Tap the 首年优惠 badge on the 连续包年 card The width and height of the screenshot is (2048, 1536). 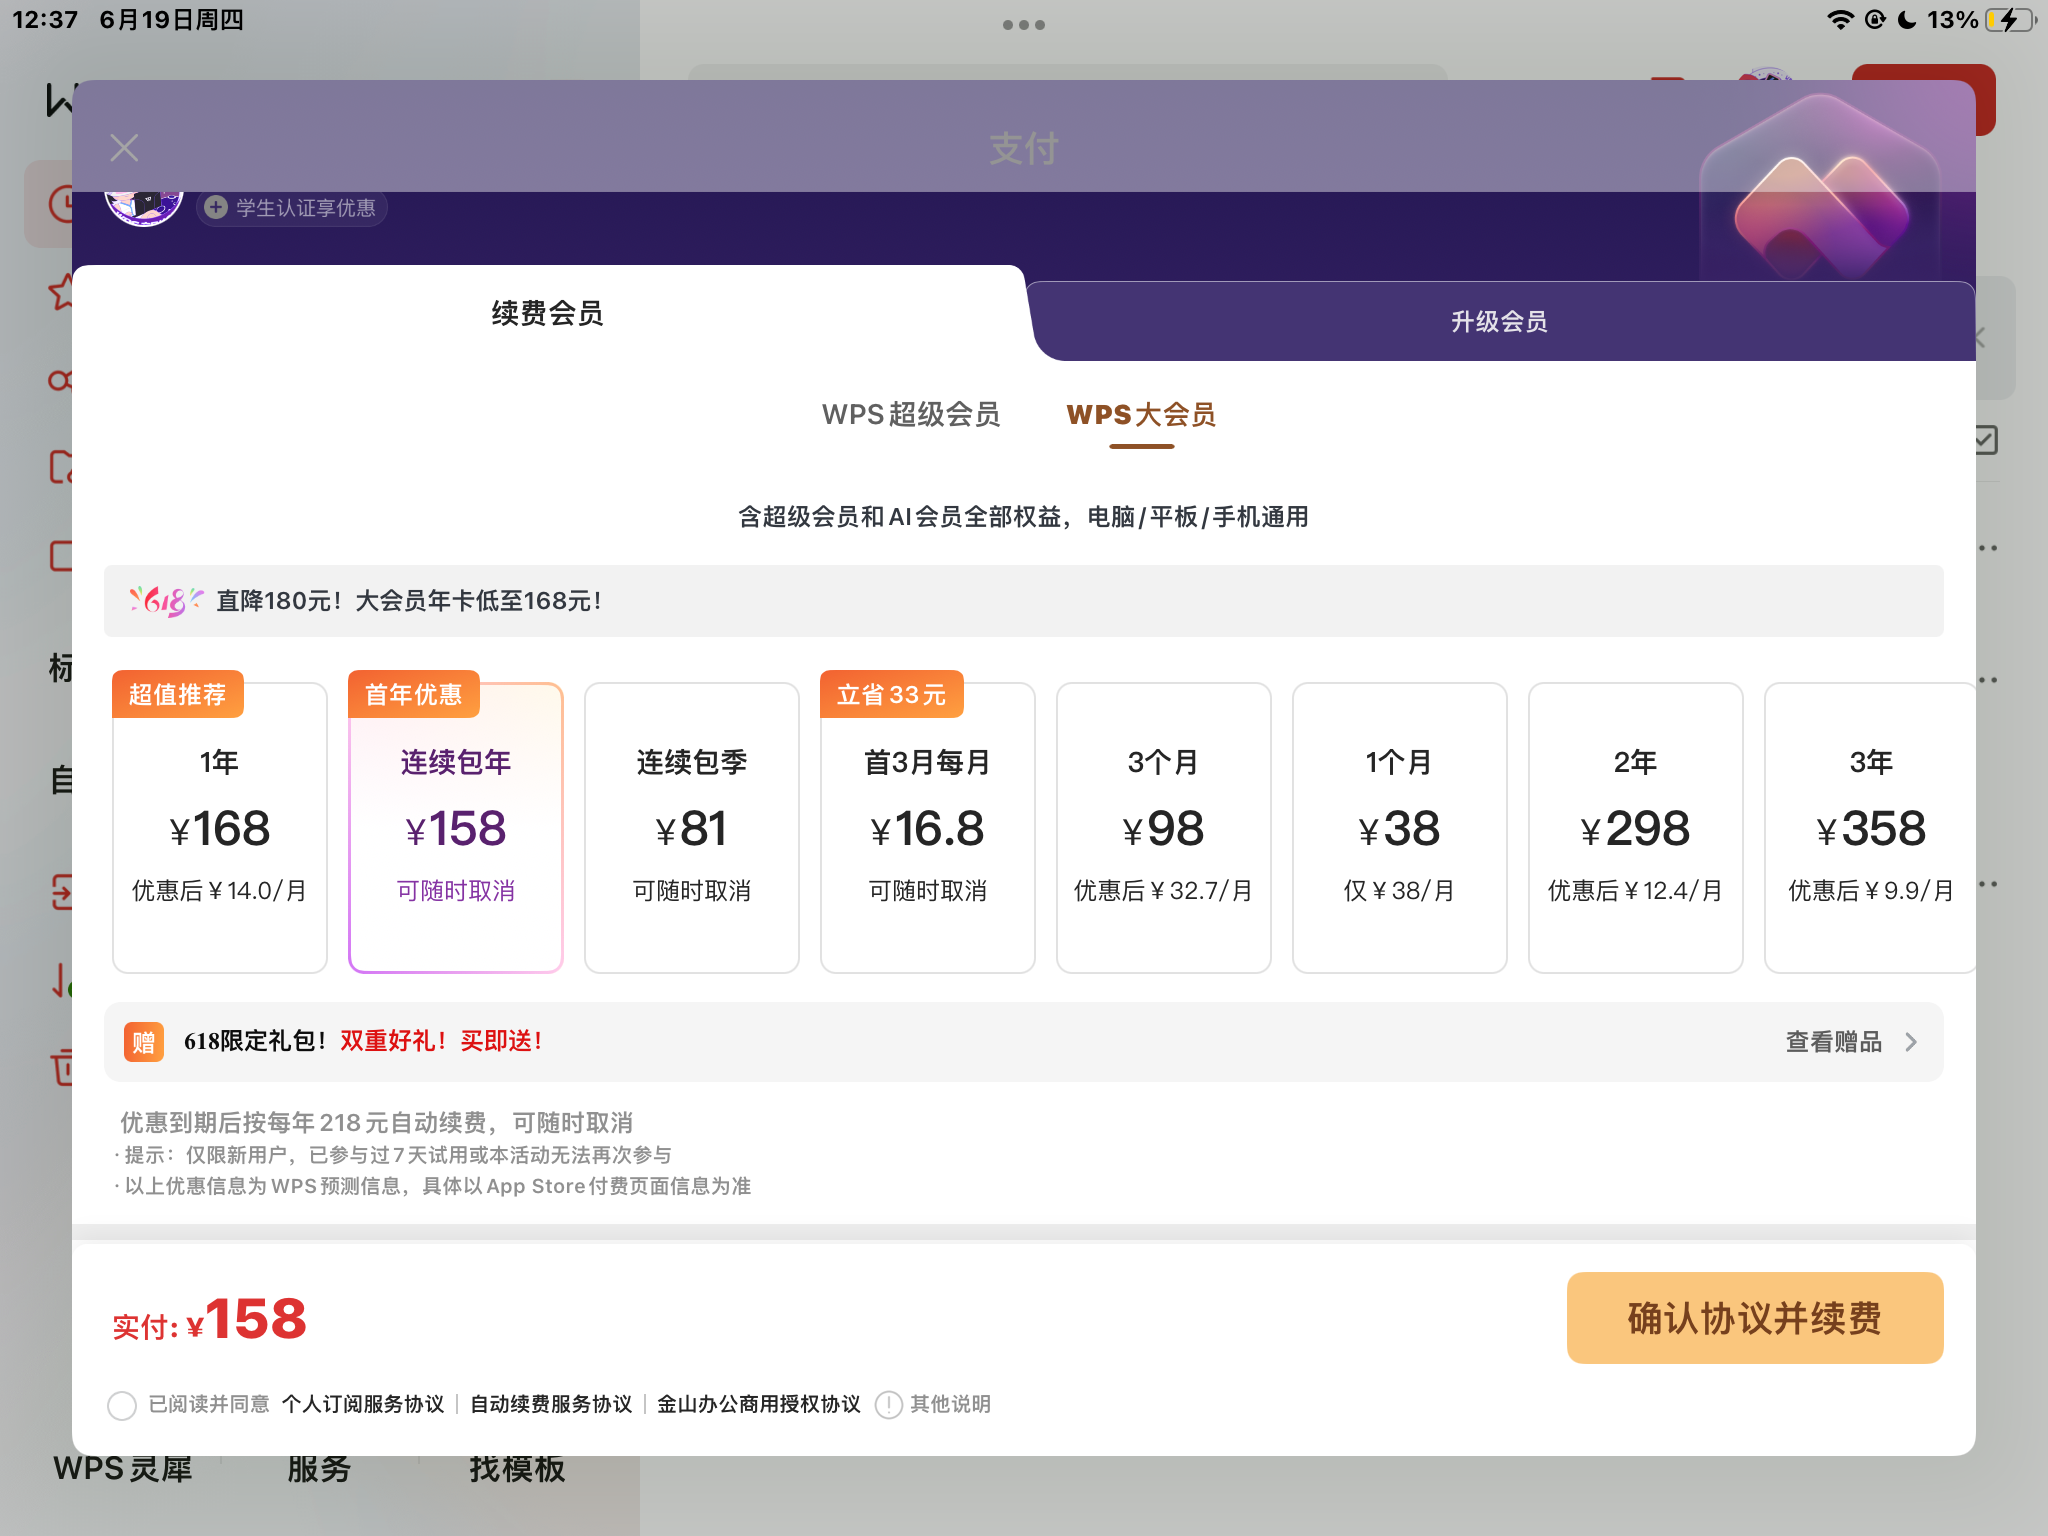pos(414,694)
